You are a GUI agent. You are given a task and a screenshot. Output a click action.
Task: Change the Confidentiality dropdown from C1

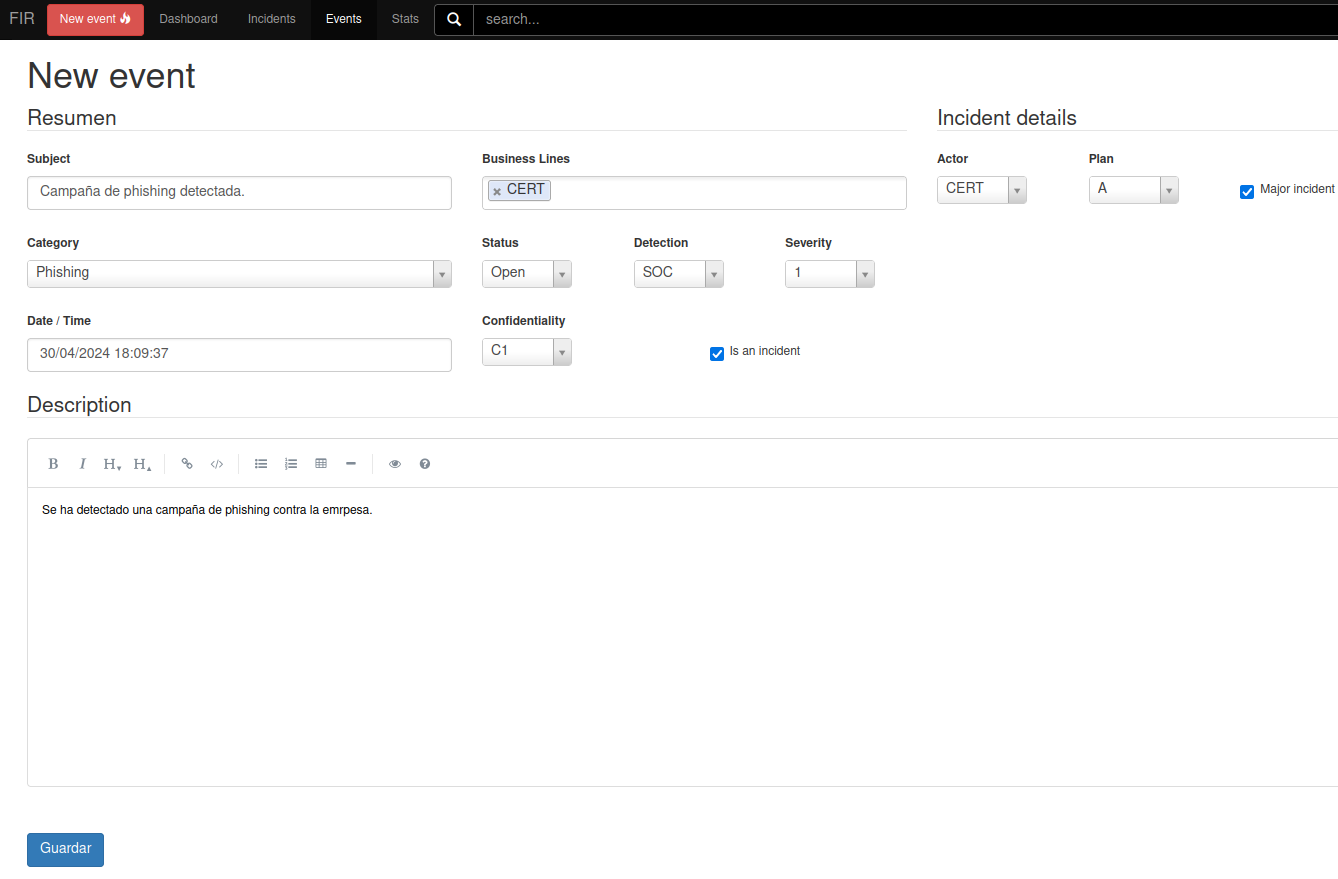526,351
